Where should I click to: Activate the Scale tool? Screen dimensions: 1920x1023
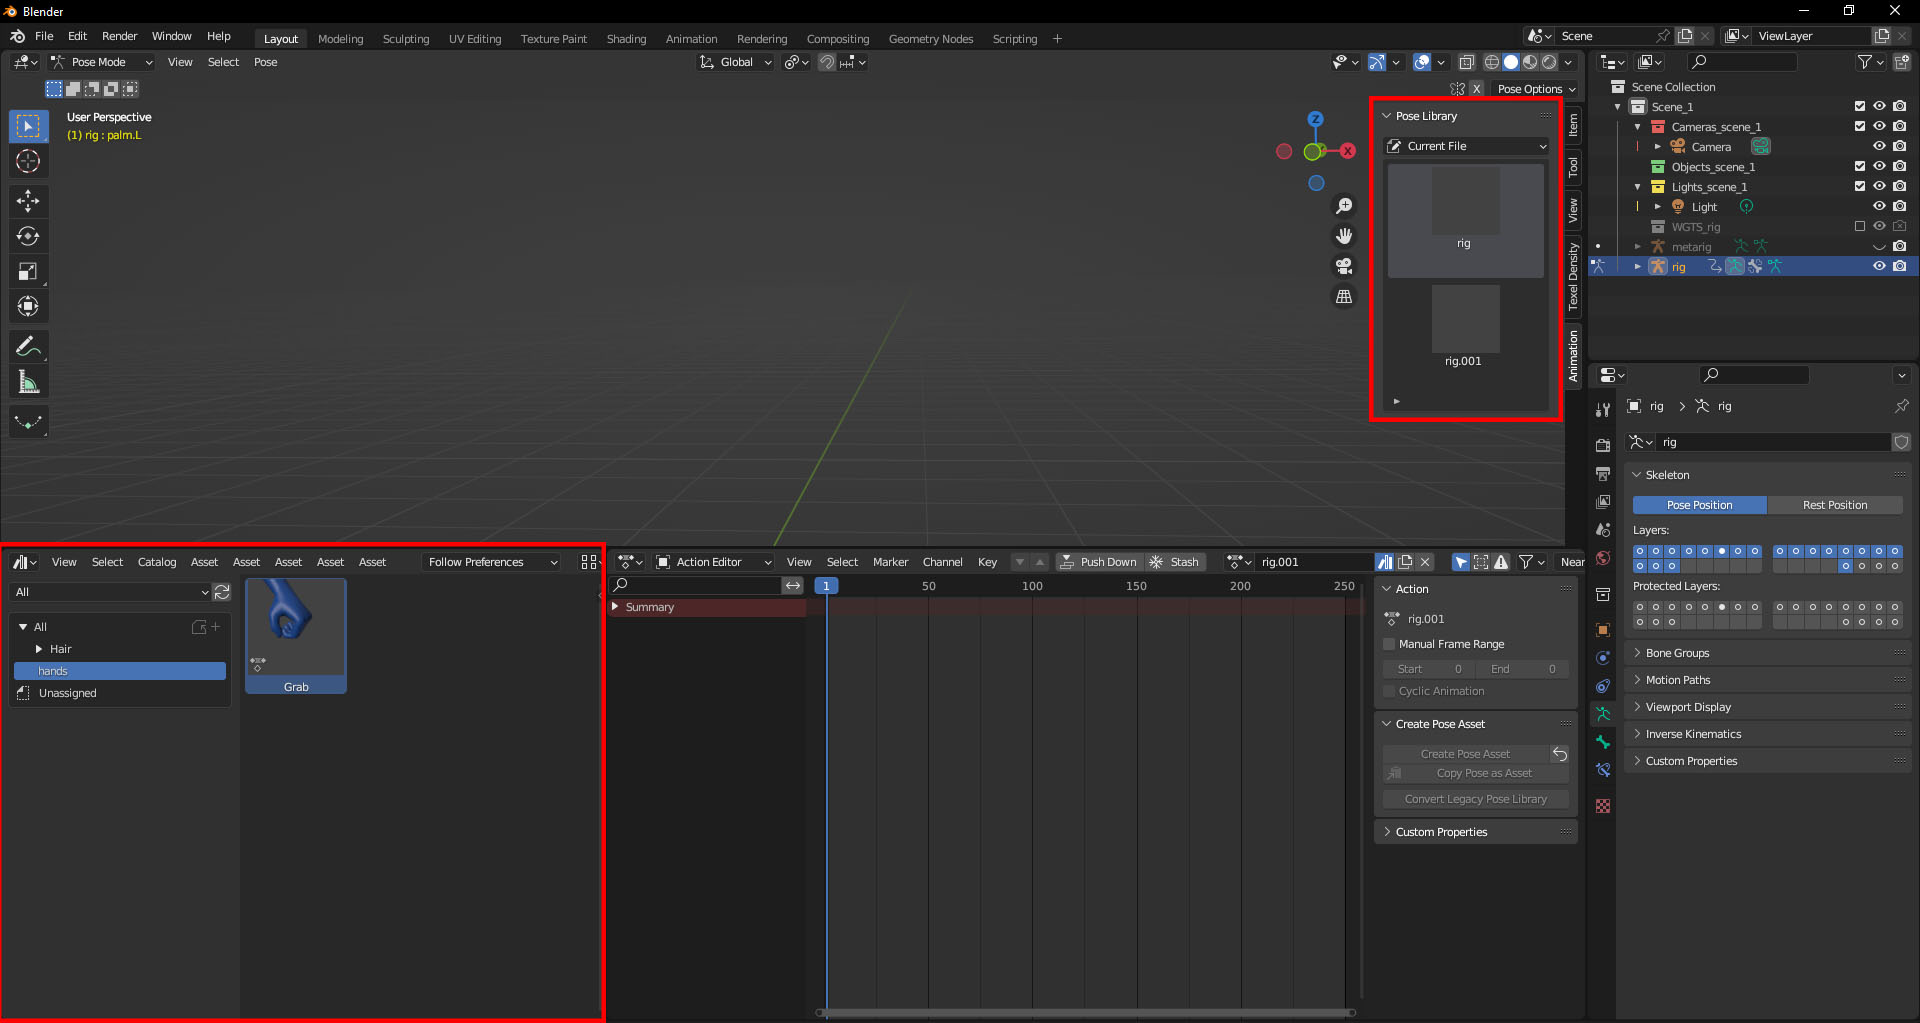28,271
